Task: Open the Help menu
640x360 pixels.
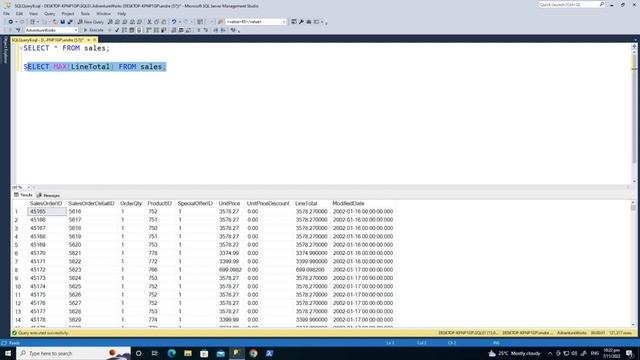Action: (x=122, y=13)
